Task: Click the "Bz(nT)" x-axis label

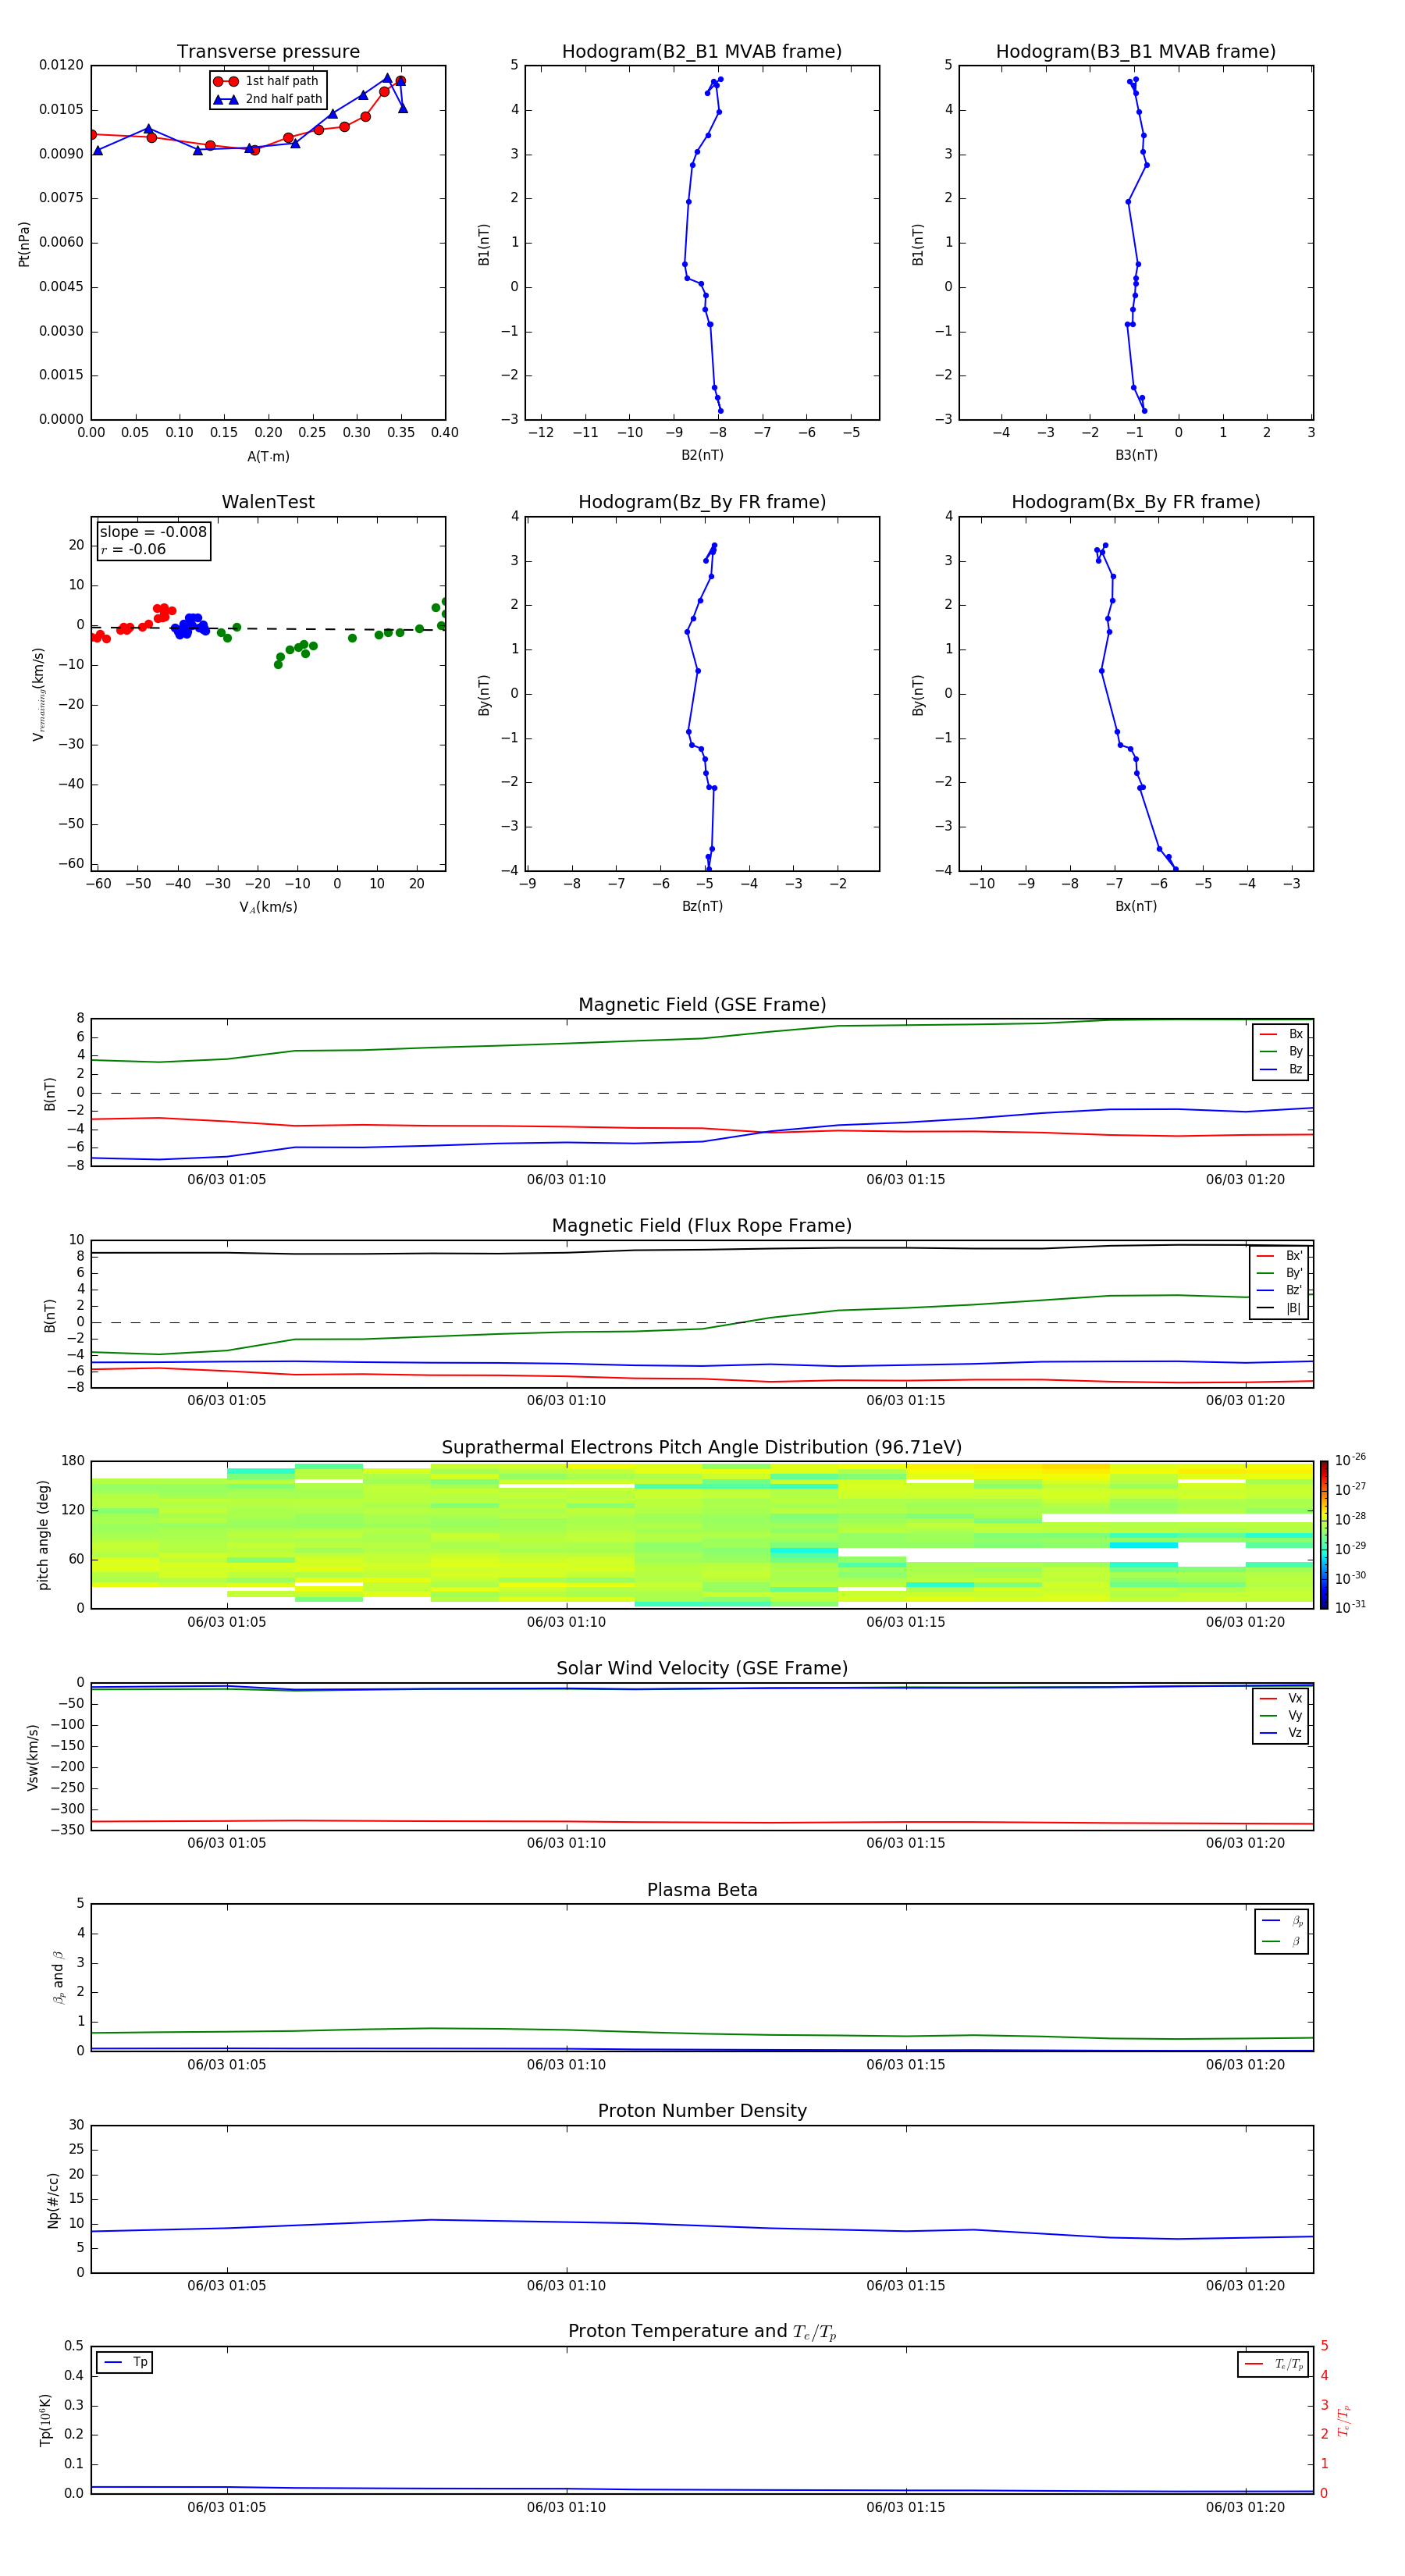Action: click(x=702, y=906)
